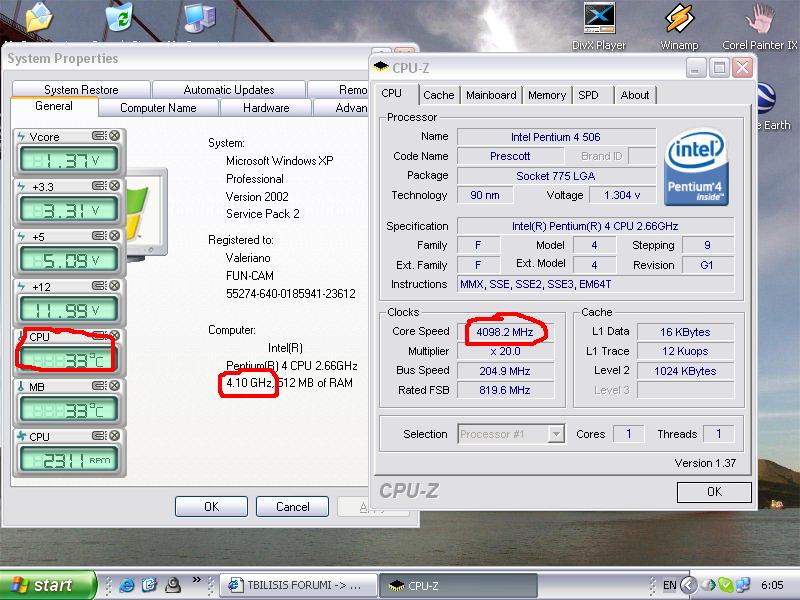This screenshot has width=800, height=600.
Task: Click the Rated FSB value 819.6 MHz
Action: 505,390
